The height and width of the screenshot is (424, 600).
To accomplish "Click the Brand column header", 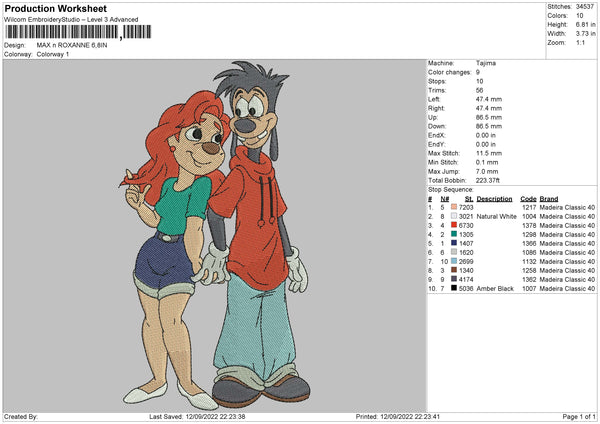I will click(x=550, y=198).
